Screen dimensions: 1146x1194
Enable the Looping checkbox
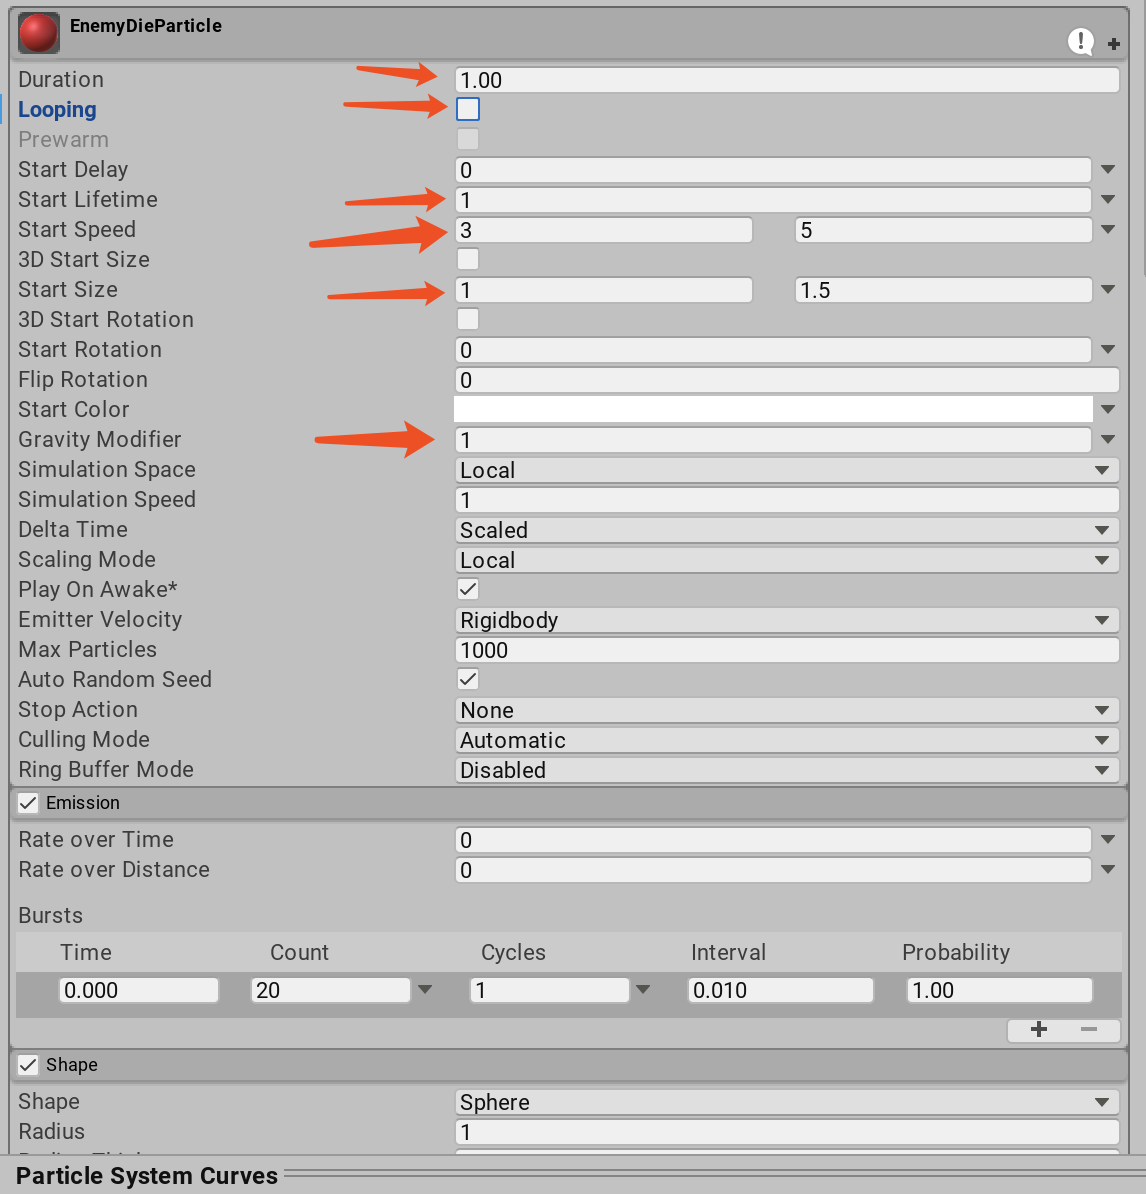(468, 109)
